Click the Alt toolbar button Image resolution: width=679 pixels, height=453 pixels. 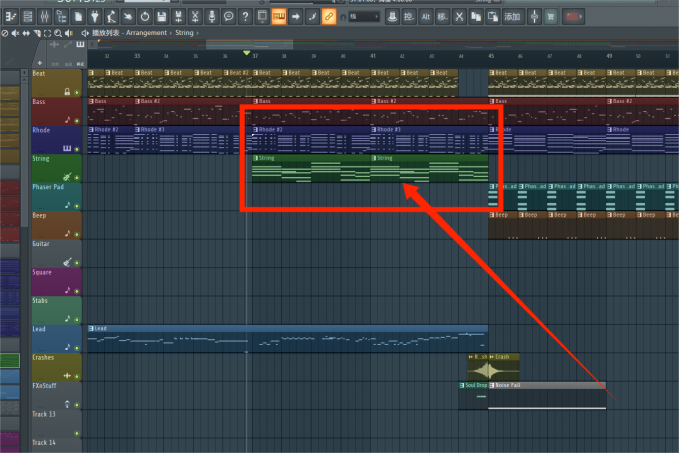coord(426,17)
